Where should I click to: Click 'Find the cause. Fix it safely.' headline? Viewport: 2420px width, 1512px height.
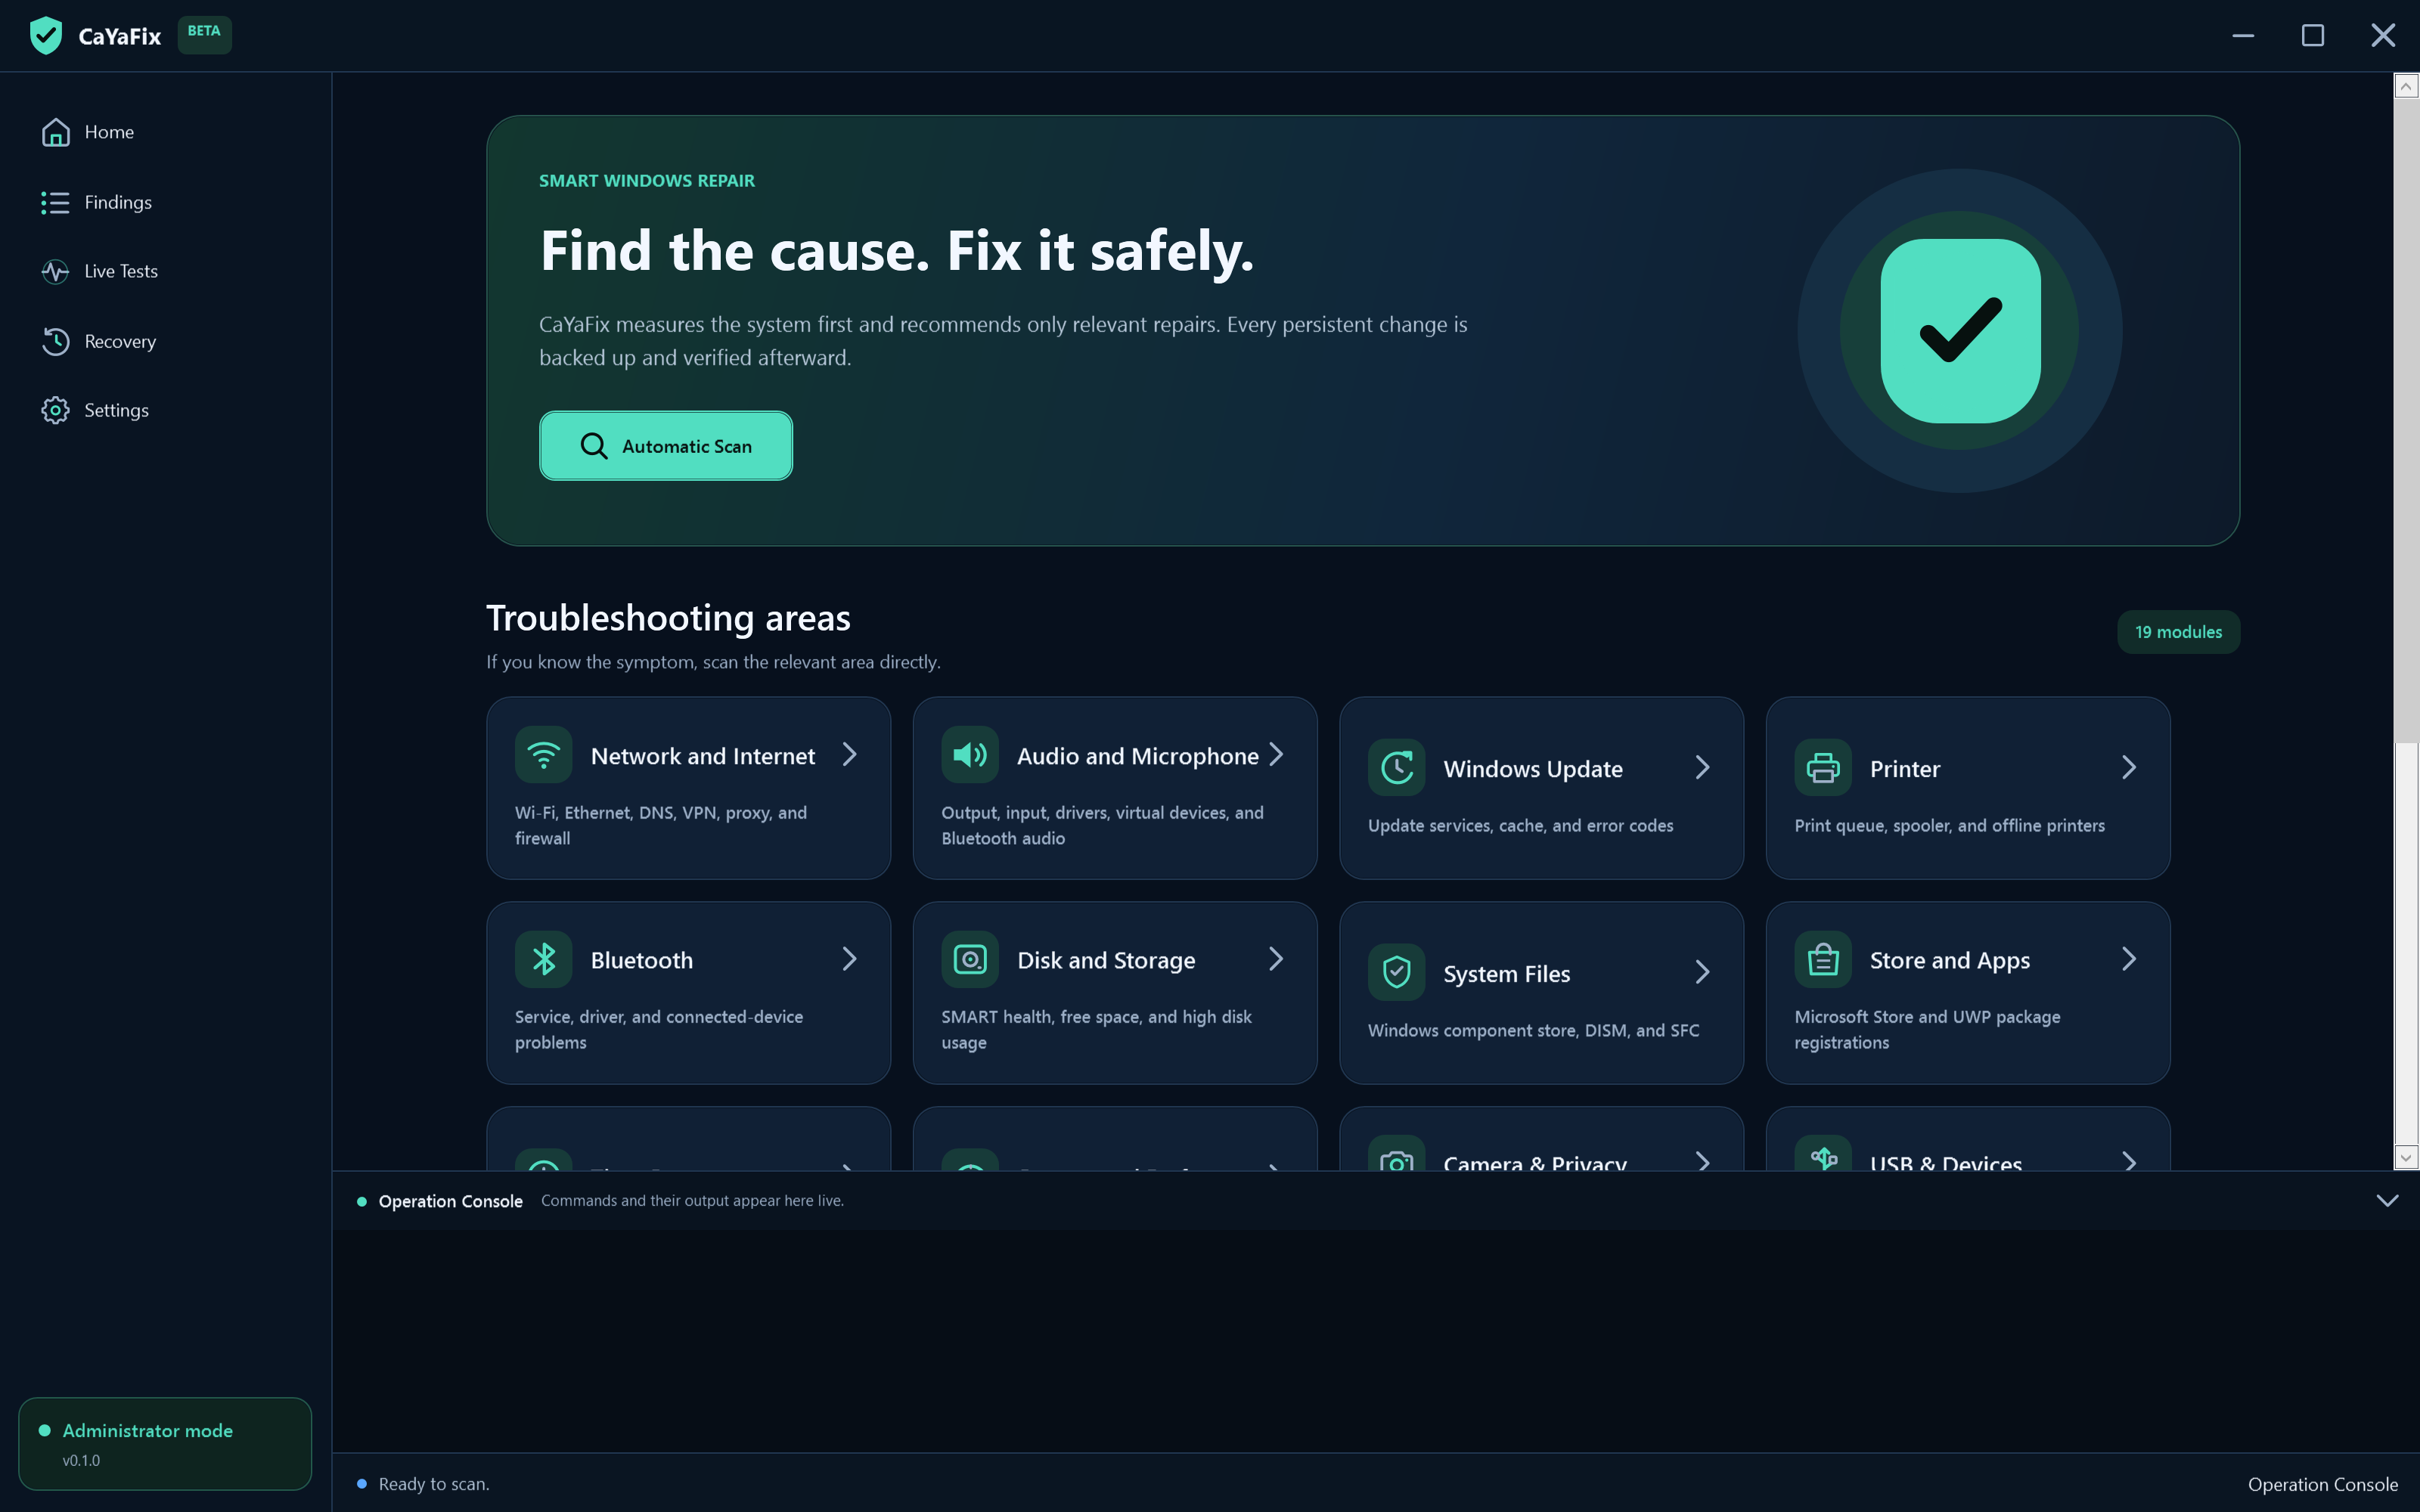(x=897, y=250)
